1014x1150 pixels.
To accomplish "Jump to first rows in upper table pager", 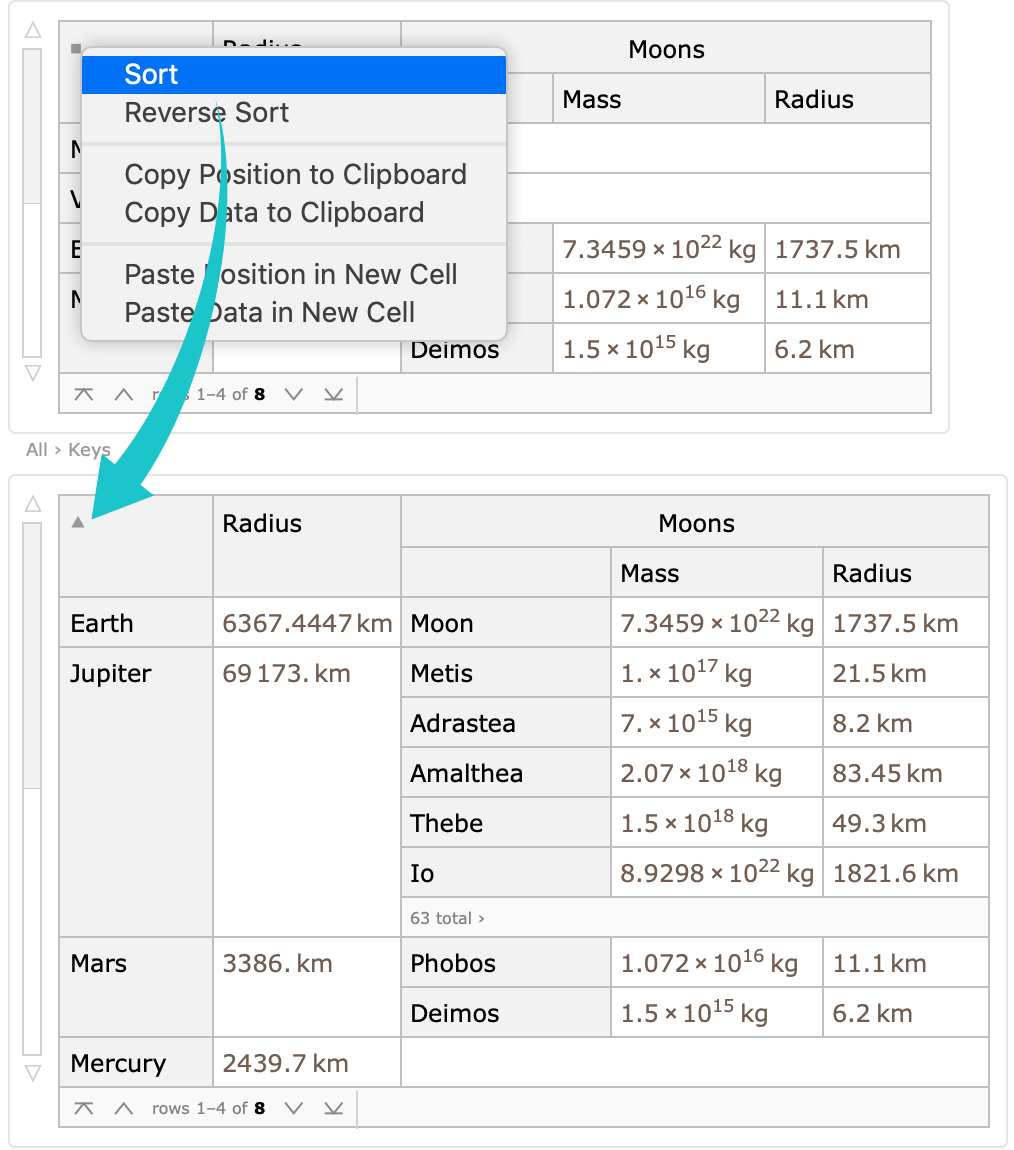I will pyautogui.click(x=84, y=394).
